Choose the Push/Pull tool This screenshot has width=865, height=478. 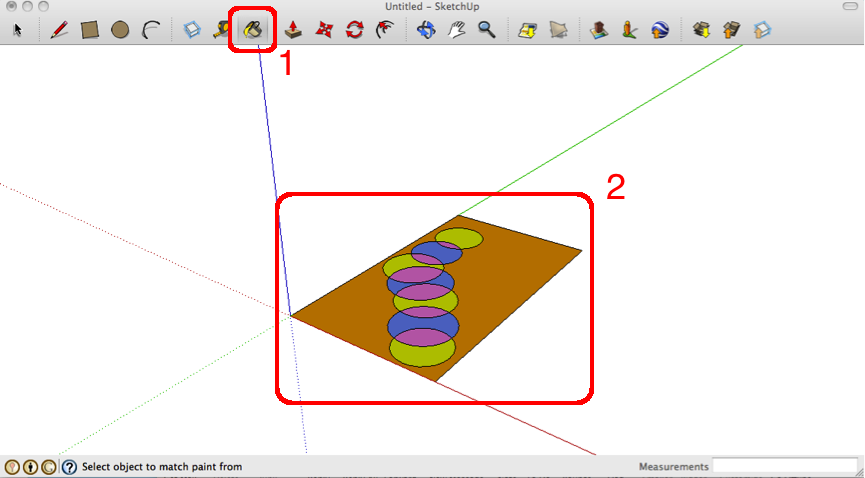pos(293,30)
